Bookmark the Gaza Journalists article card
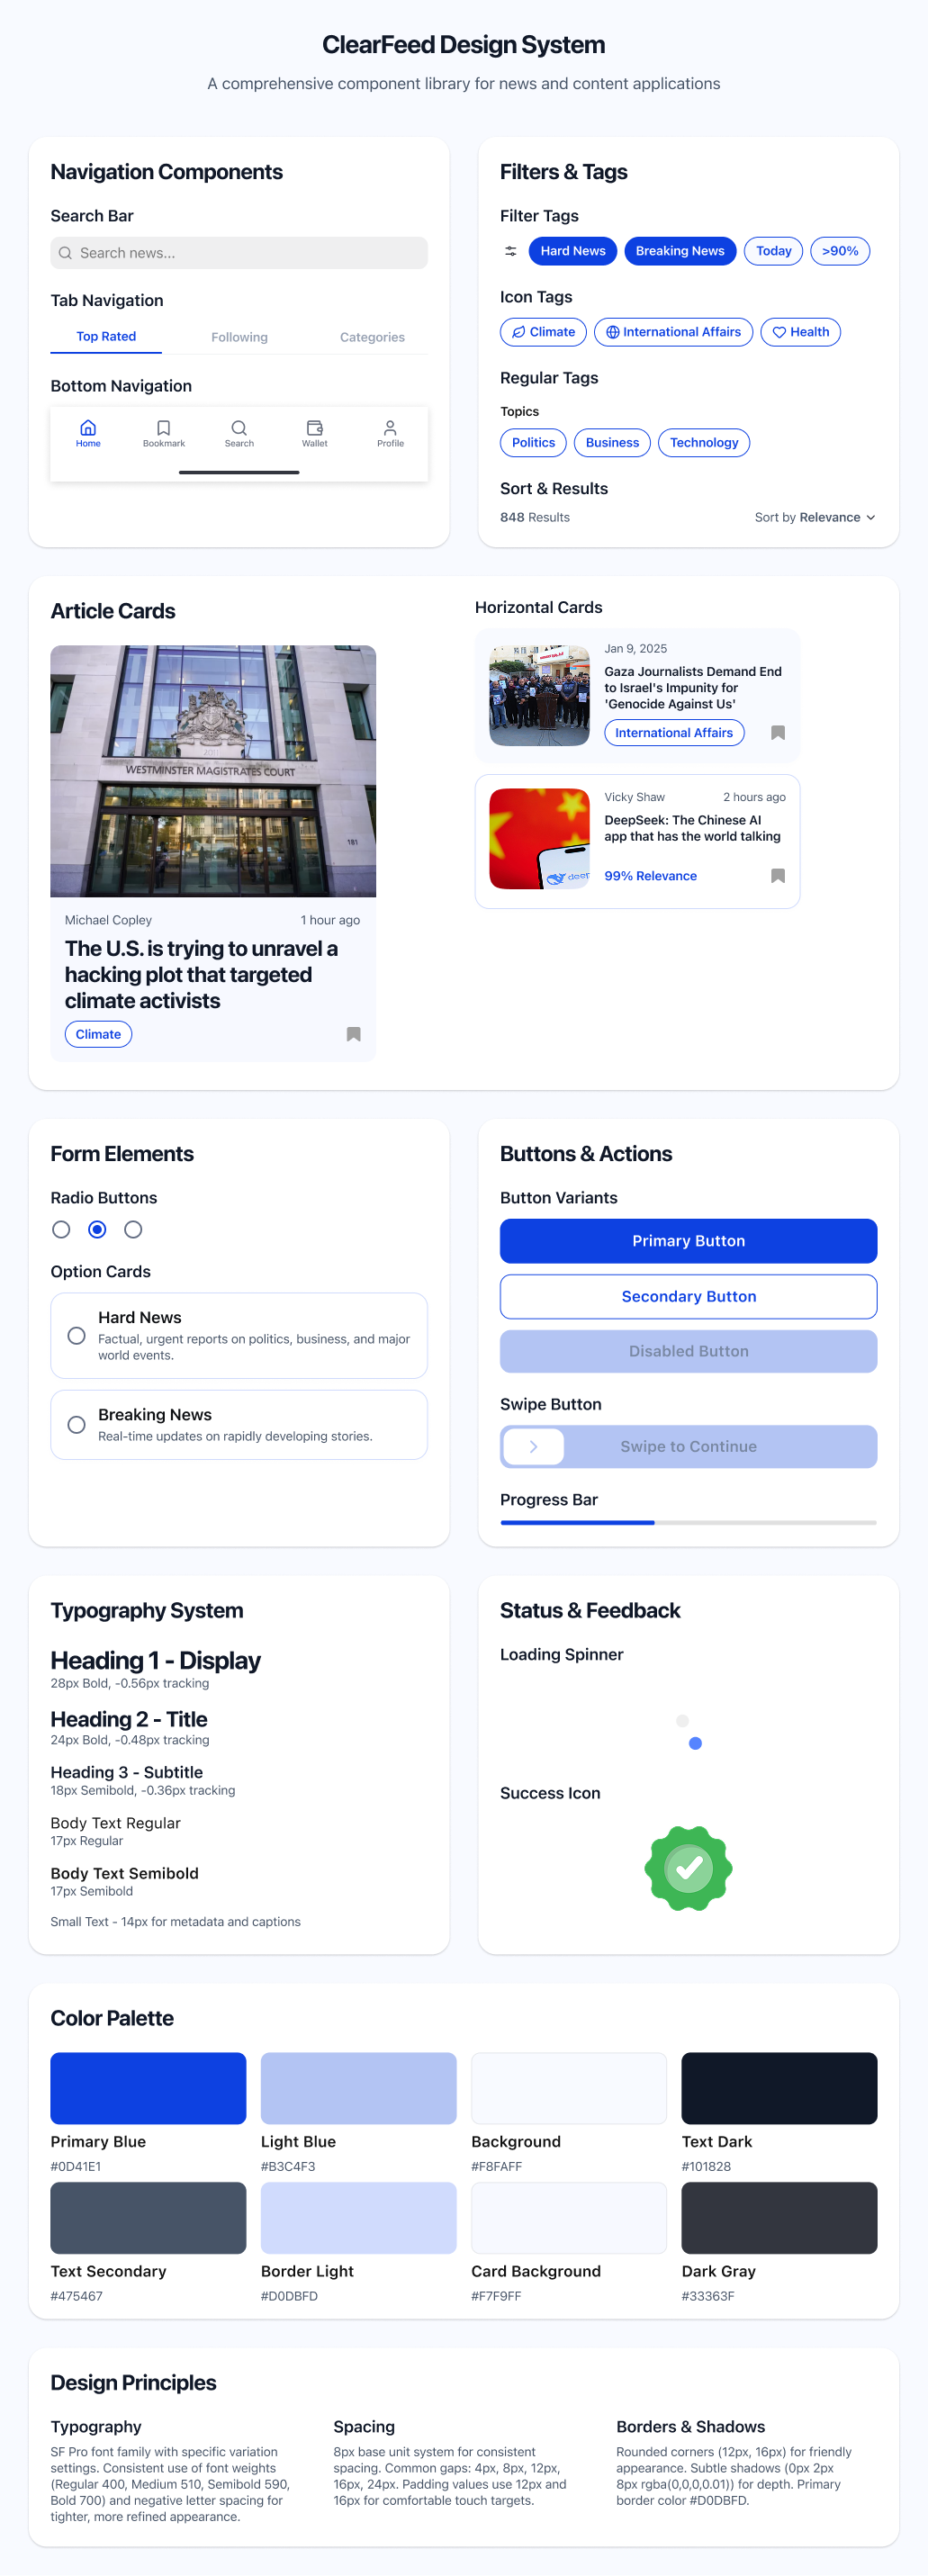 778,733
